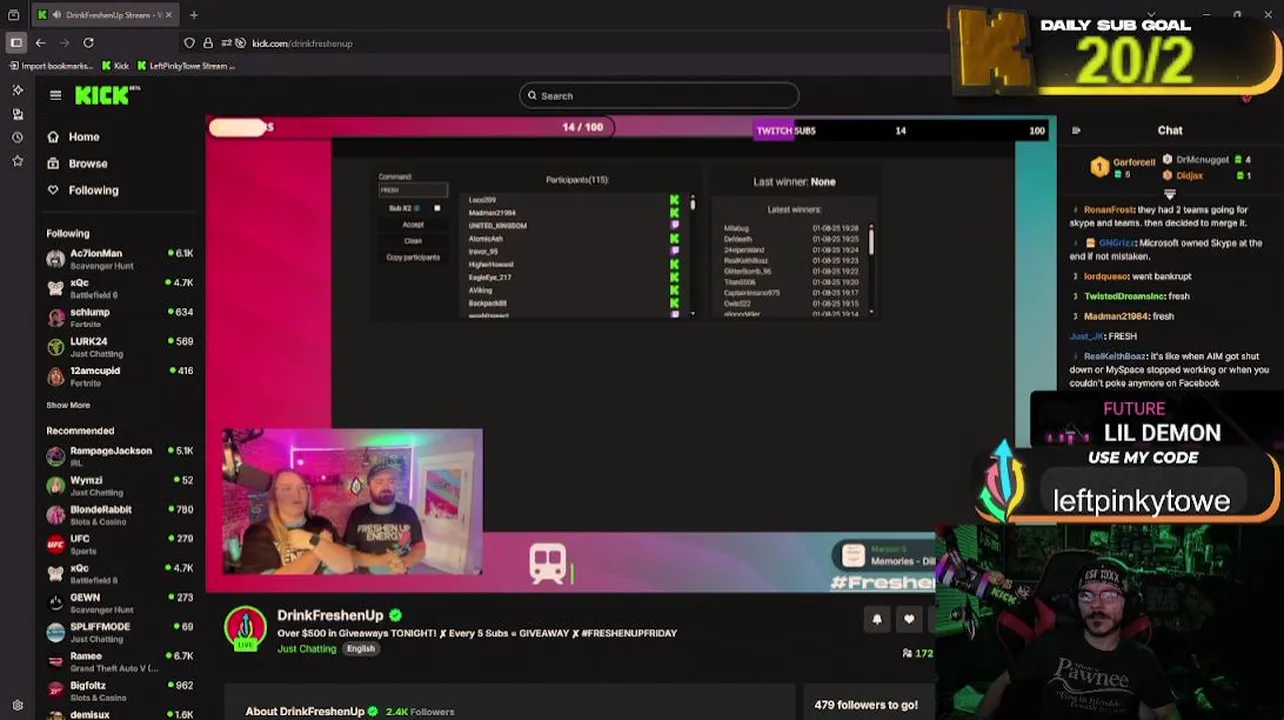Toggle the browser sidebar button
Image resolution: width=1284 pixels, height=720 pixels.
coord(16,43)
